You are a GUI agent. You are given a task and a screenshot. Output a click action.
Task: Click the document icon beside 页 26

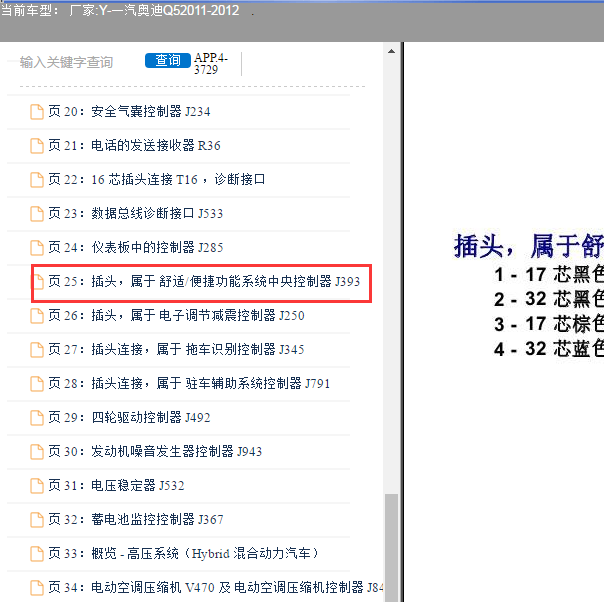[x=37, y=316]
